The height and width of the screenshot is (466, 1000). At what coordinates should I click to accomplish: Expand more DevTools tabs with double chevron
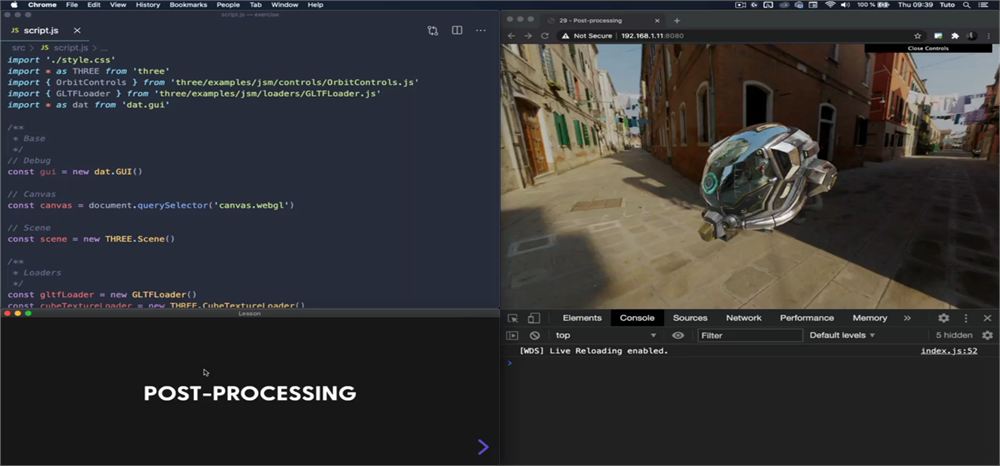coord(907,318)
